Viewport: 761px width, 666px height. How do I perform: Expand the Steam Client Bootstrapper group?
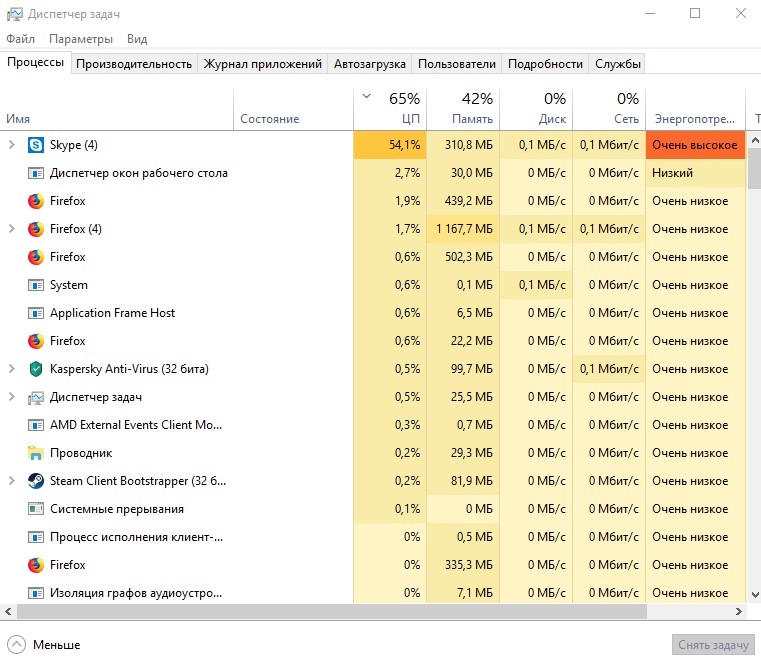[x=12, y=481]
